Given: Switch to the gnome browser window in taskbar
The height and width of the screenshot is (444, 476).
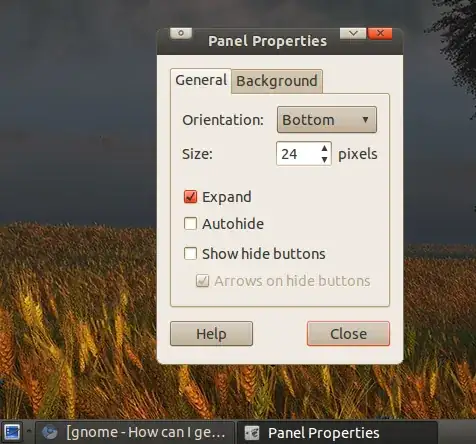Looking at the screenshot, I should (135, 433).
